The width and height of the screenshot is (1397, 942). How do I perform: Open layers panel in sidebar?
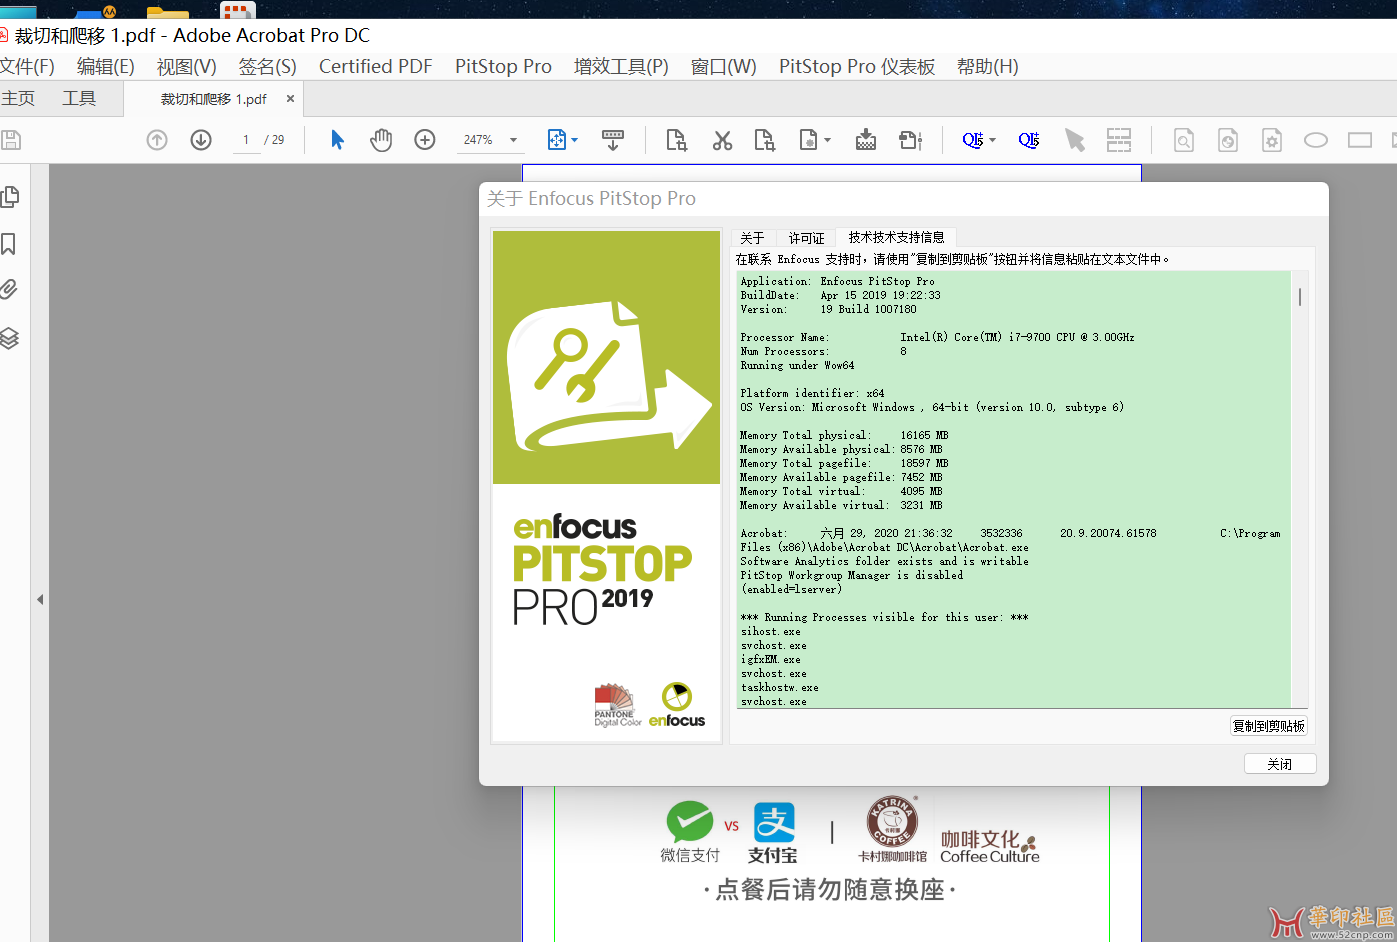click(x=9, y=338)
